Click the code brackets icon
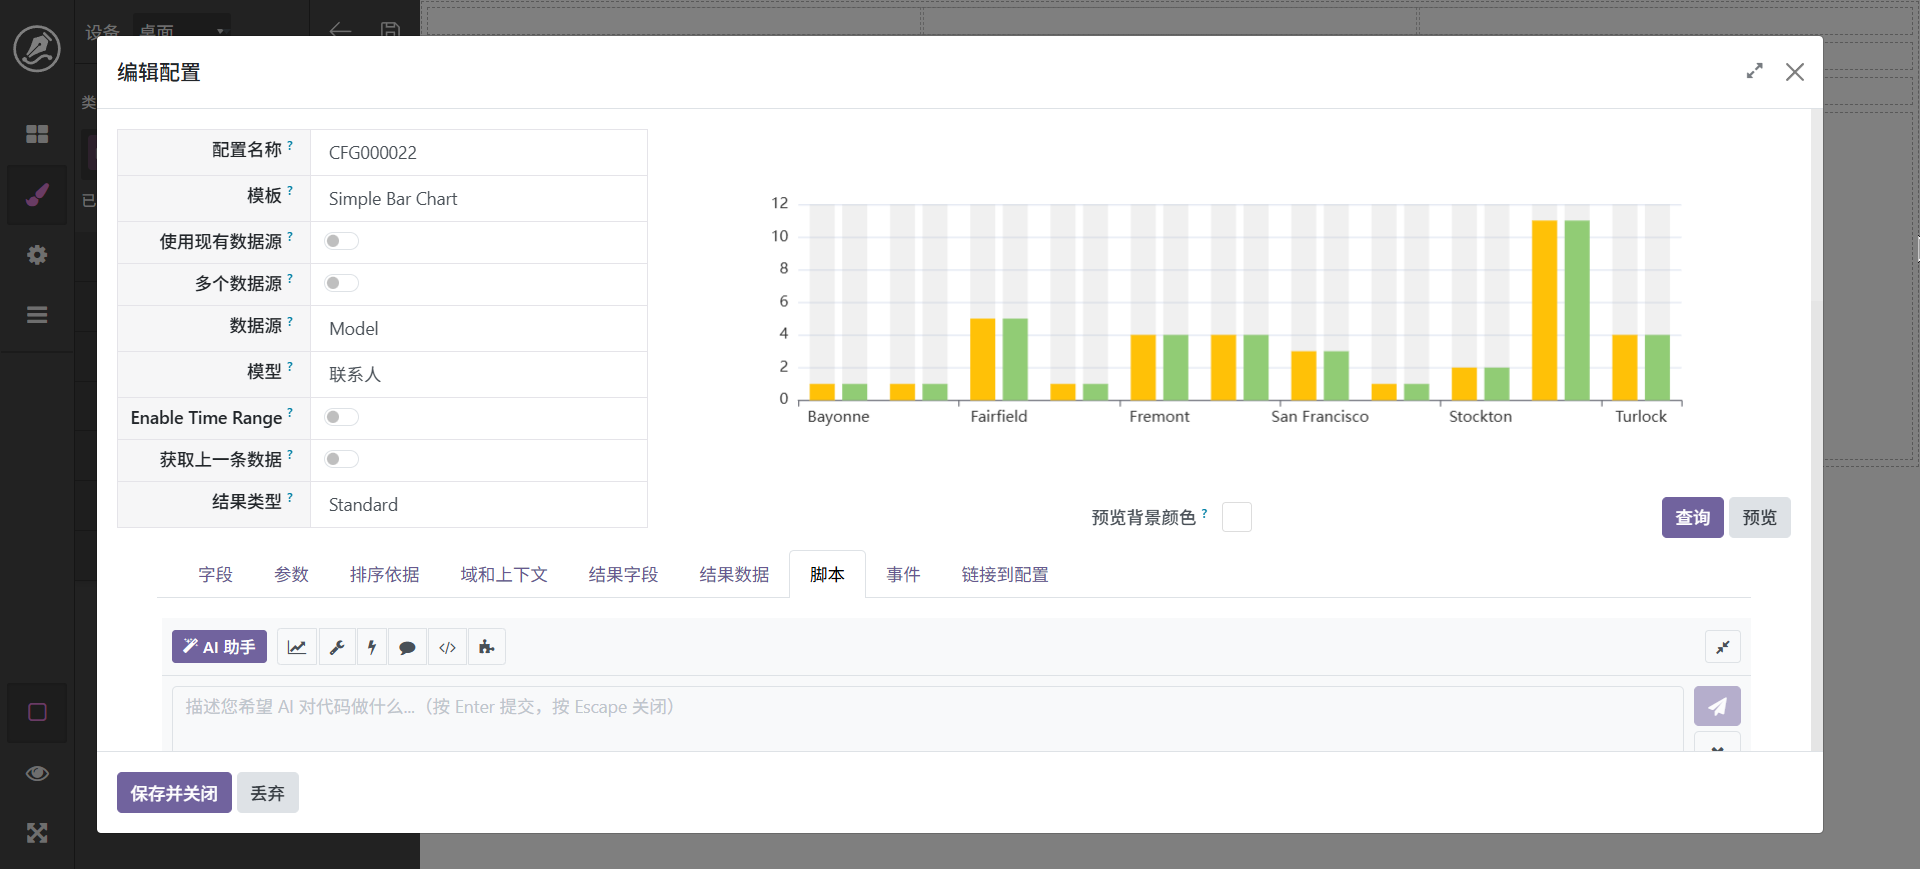Viewport: 1920px width, 869px height. [x=447, y=647]
